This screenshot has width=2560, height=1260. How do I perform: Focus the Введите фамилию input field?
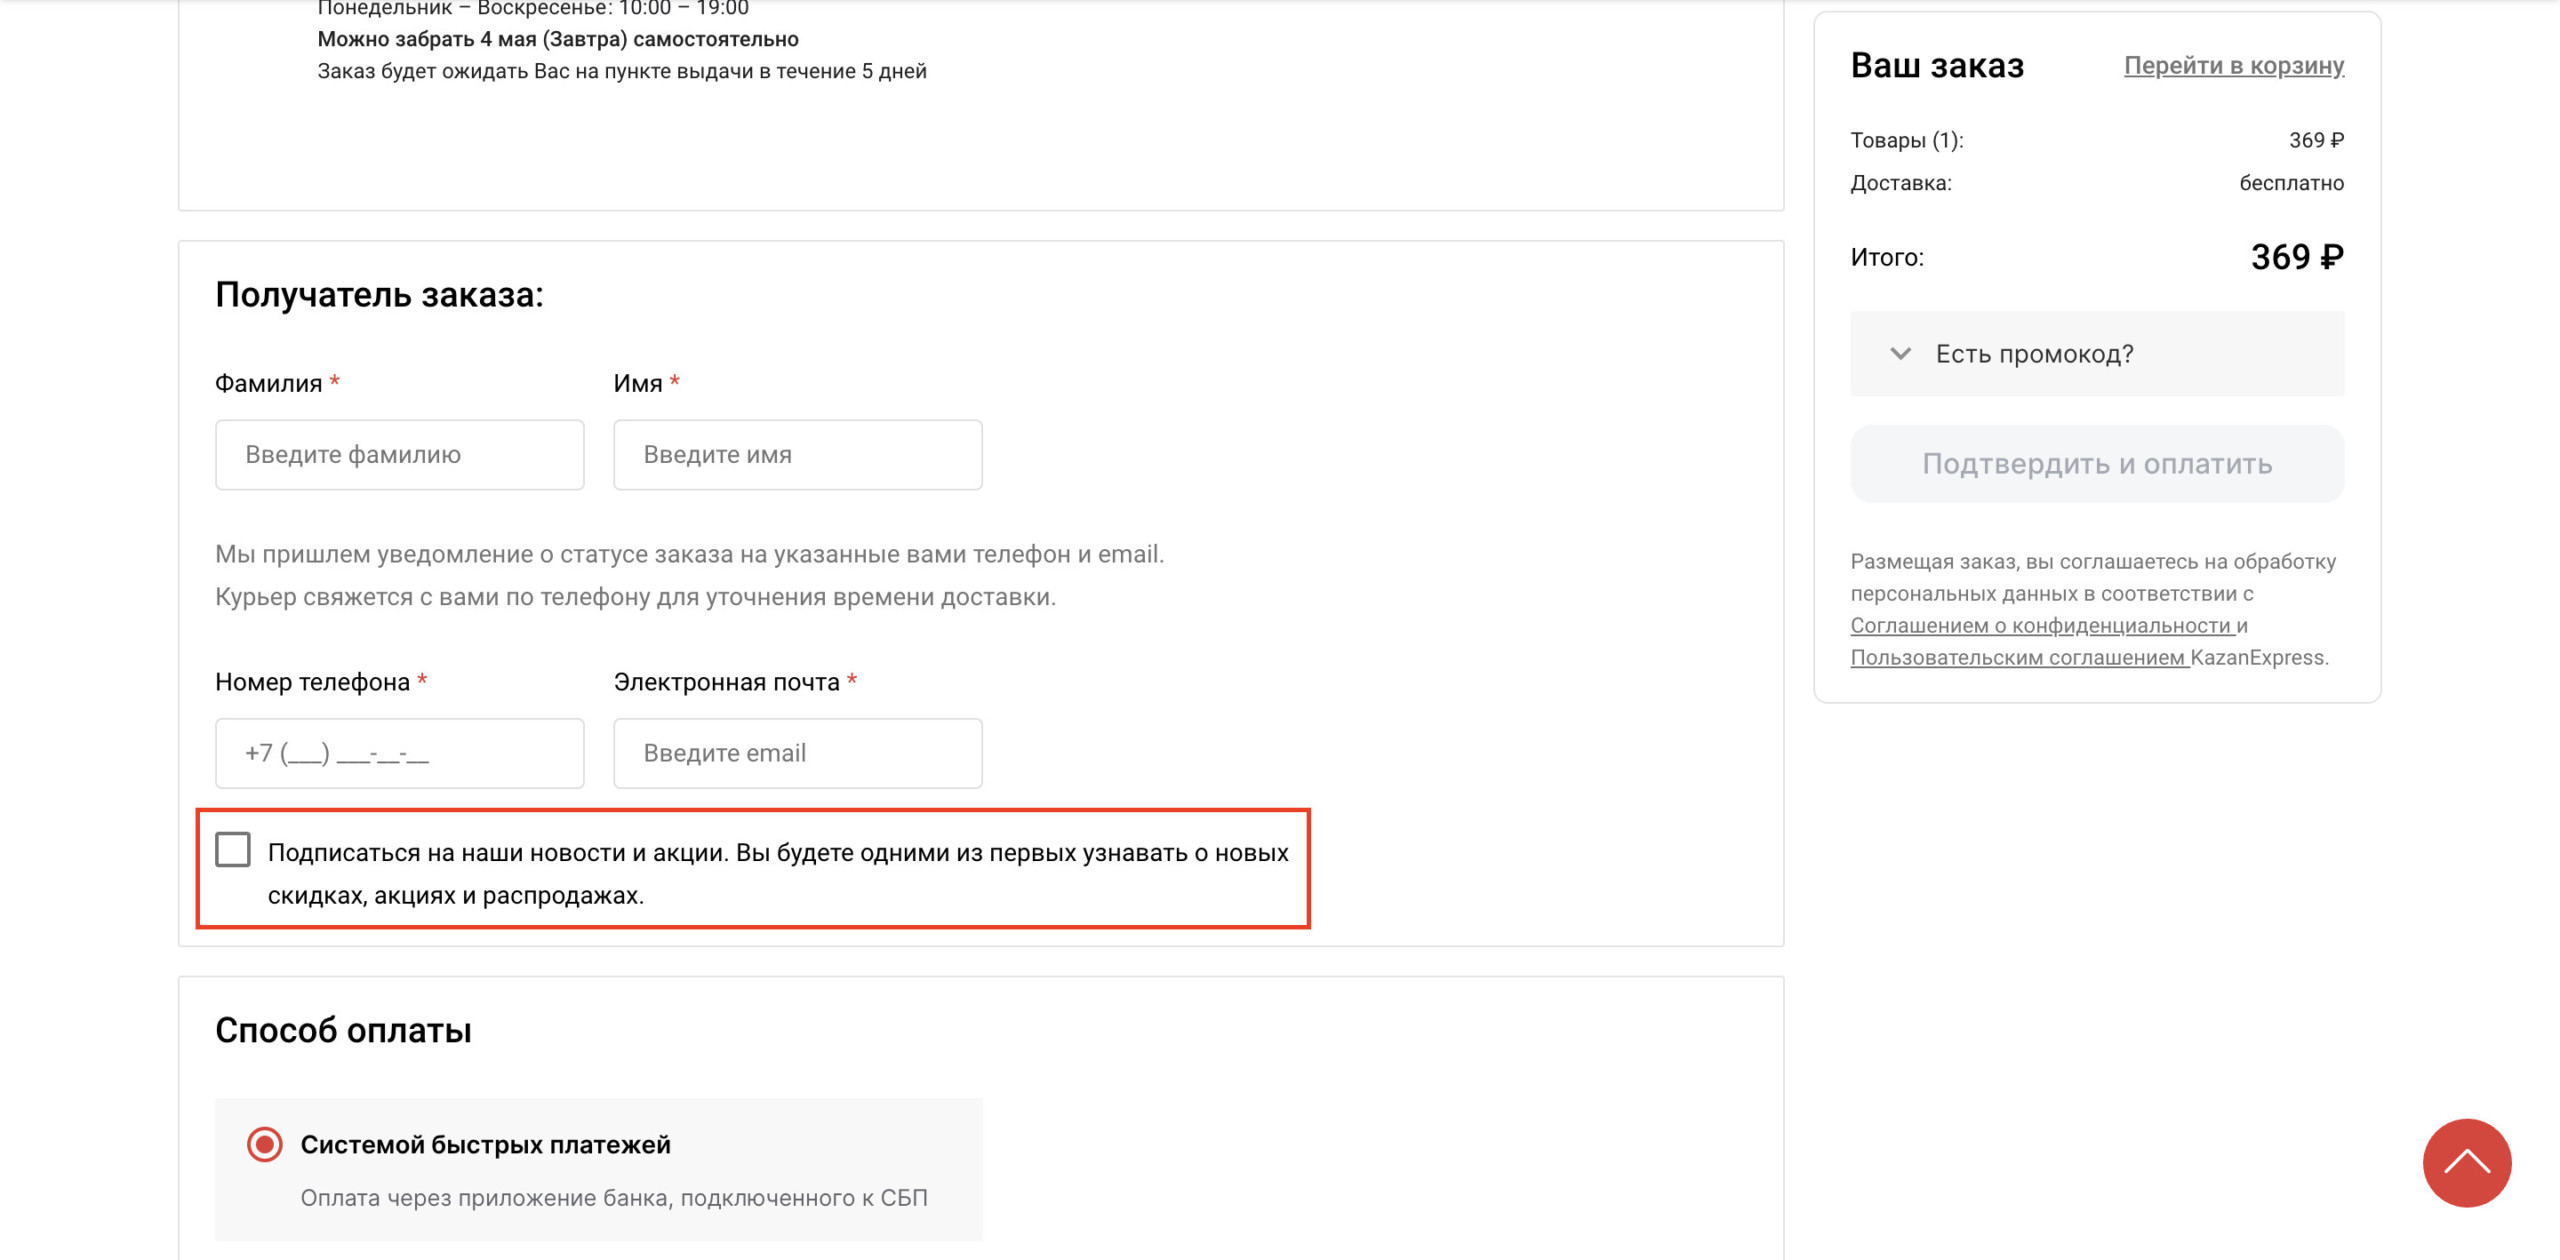coord(399,455)
